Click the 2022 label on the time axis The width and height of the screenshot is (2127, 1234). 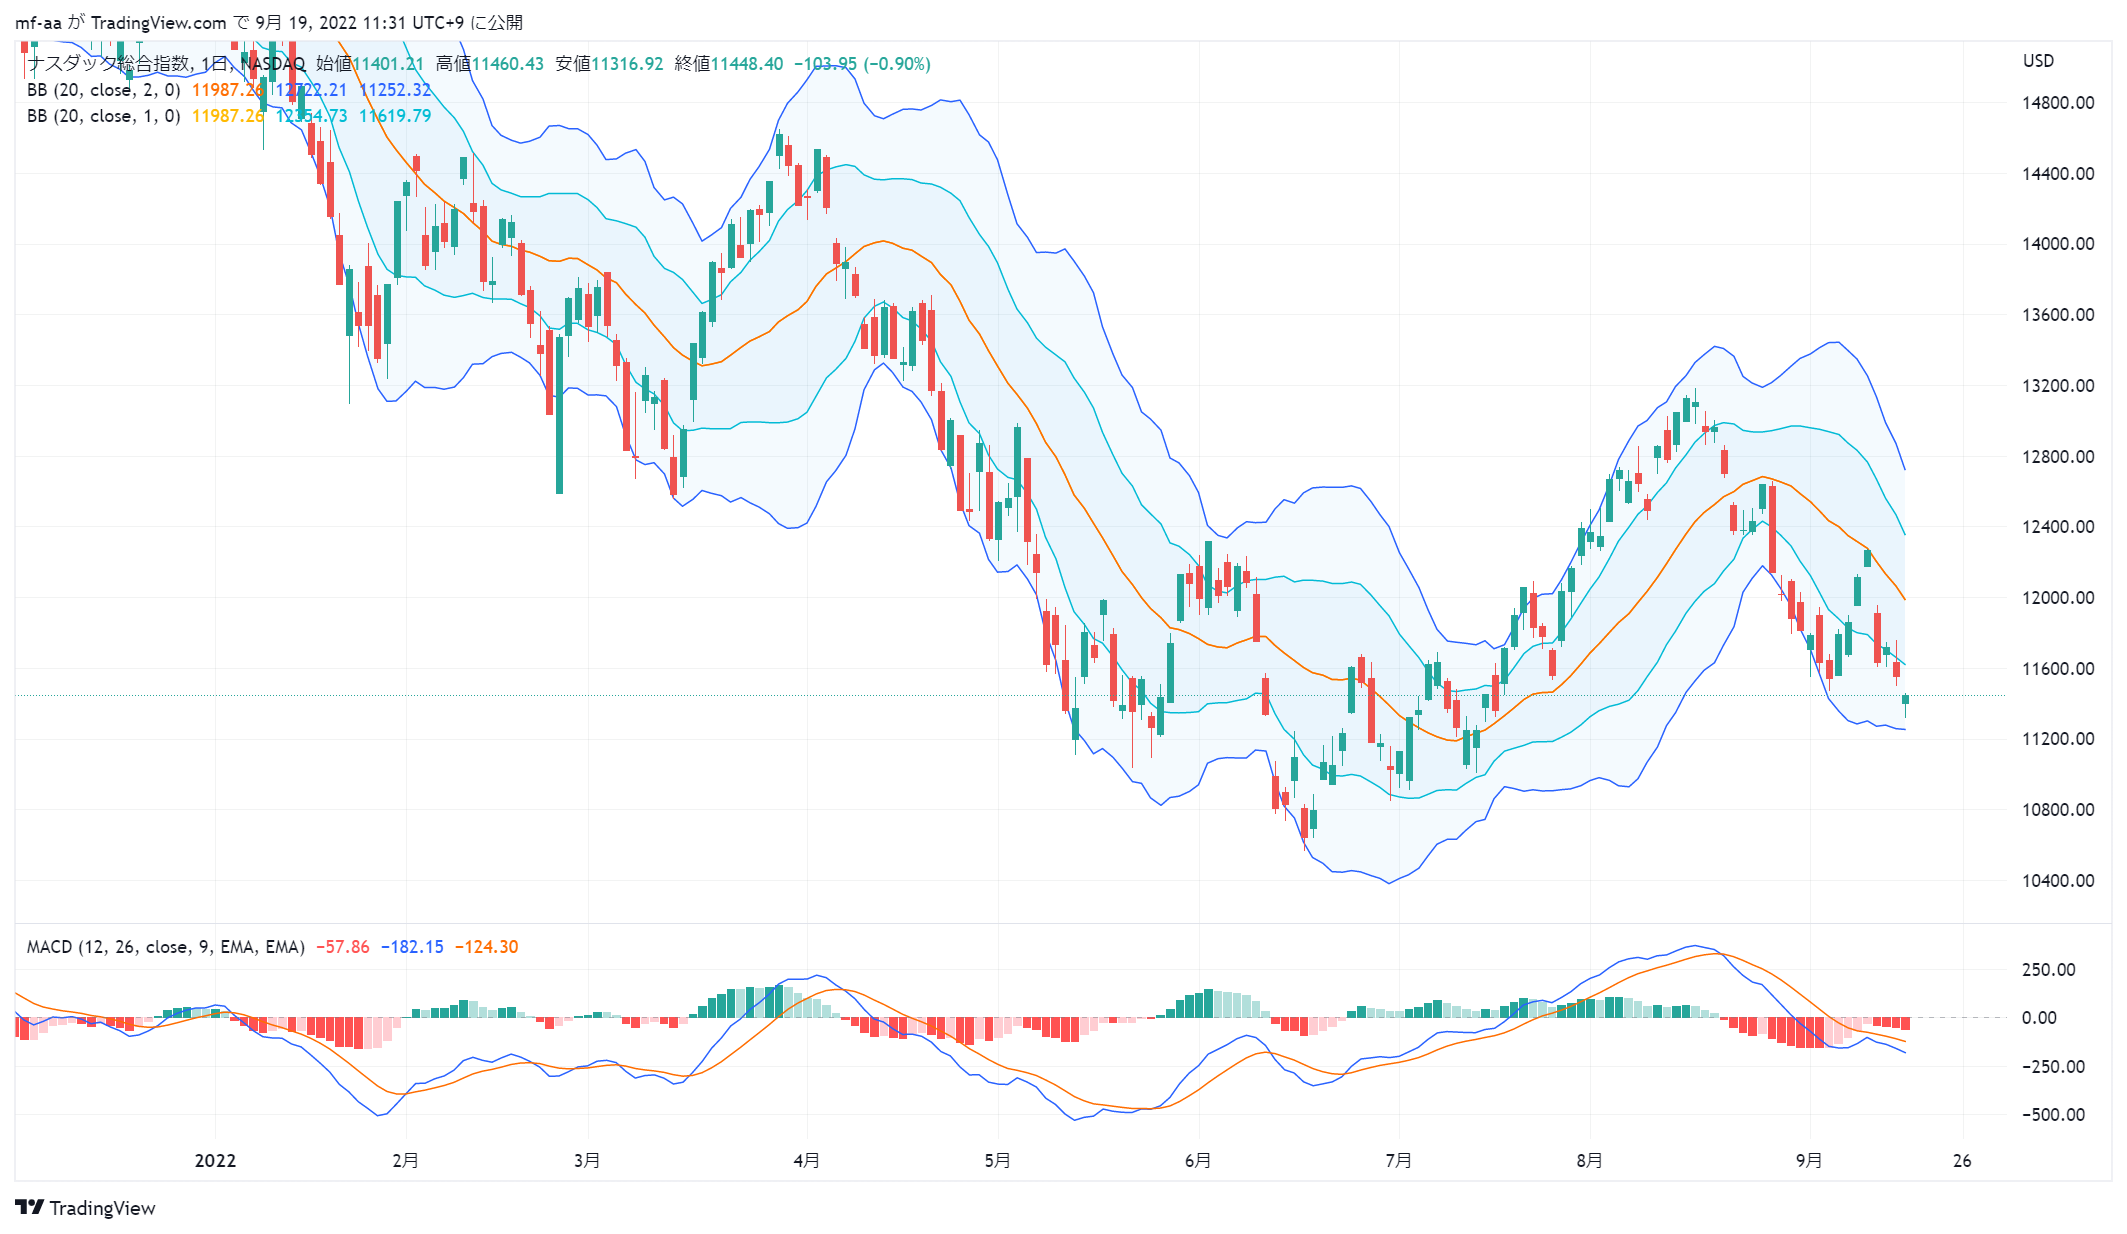click(215, 1161)
